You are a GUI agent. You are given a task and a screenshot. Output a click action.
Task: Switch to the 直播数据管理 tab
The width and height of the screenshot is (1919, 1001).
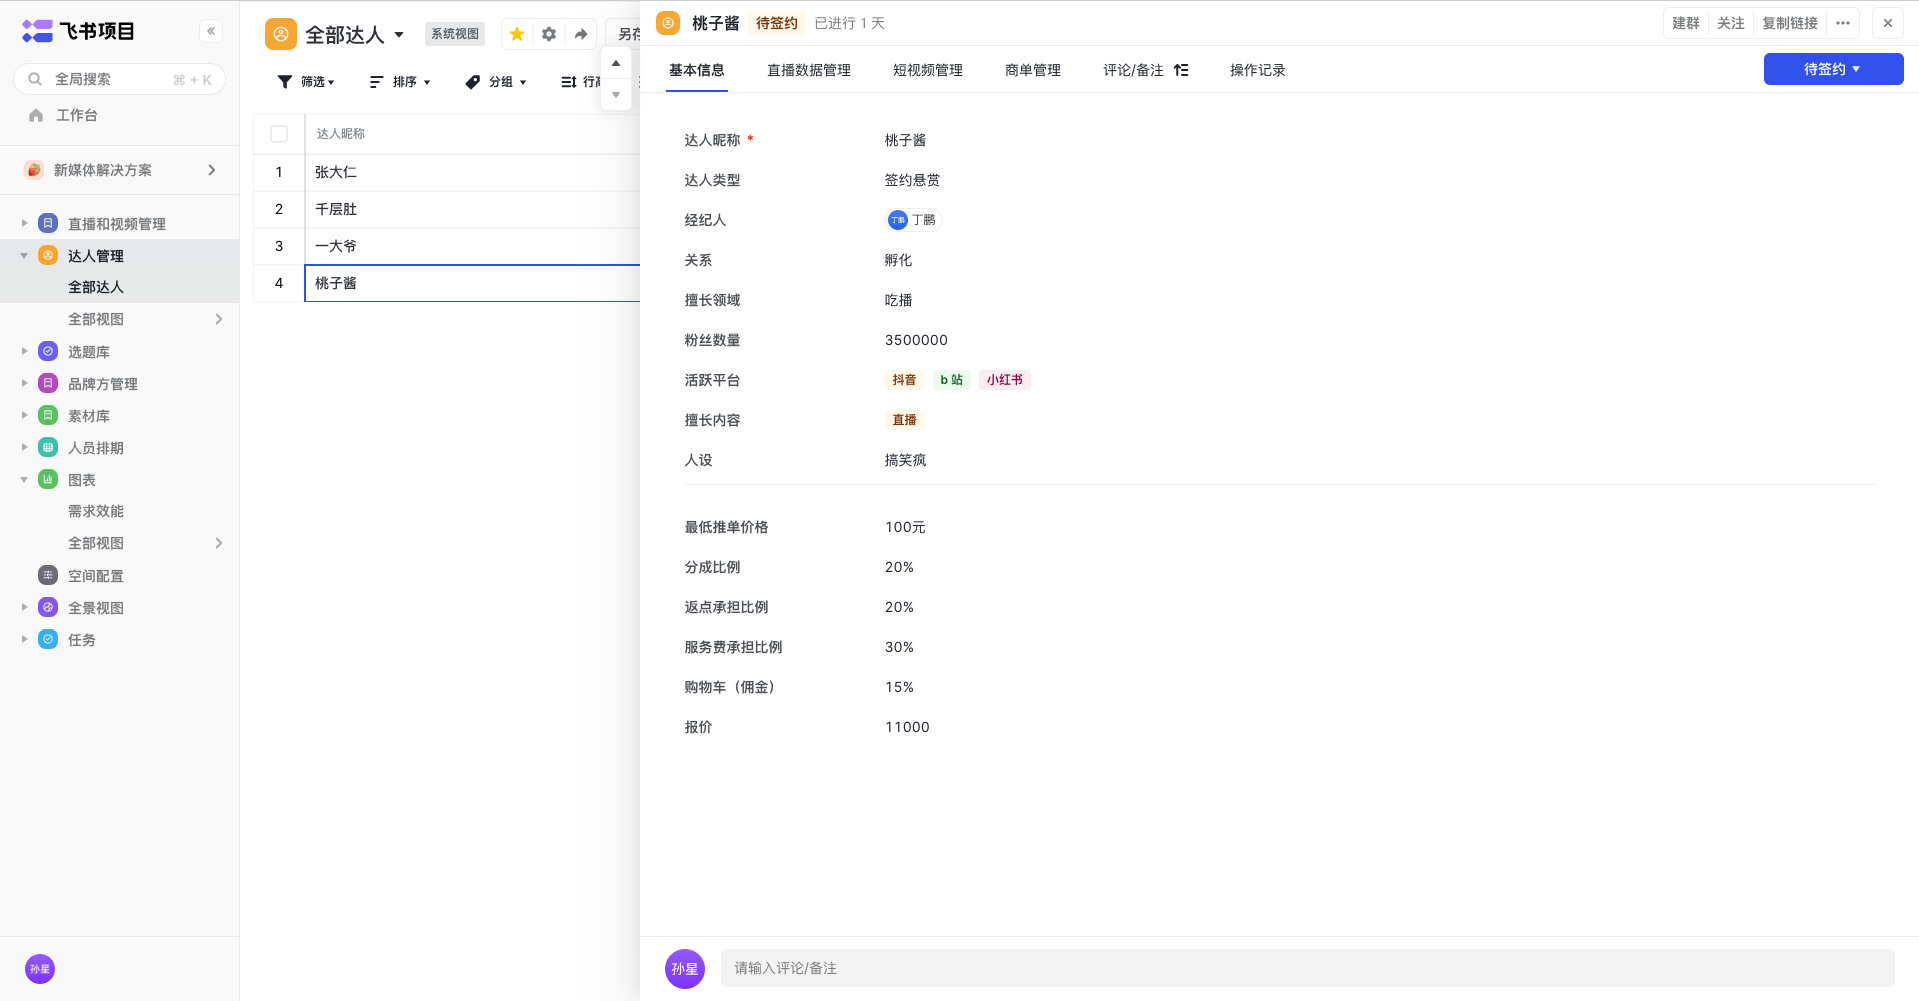[x=808, y=70]
